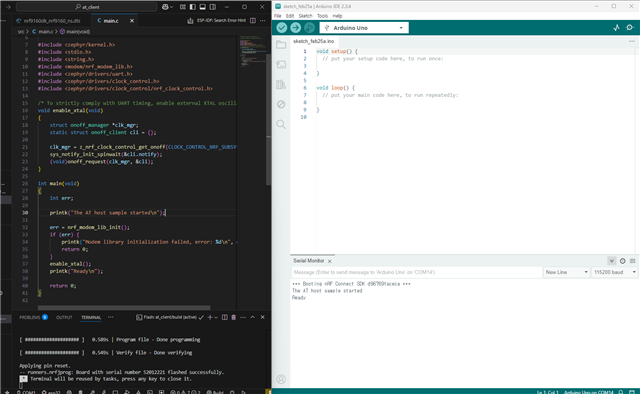
Task: Maximize the panel using the chevron up
Action: (253, 317)
